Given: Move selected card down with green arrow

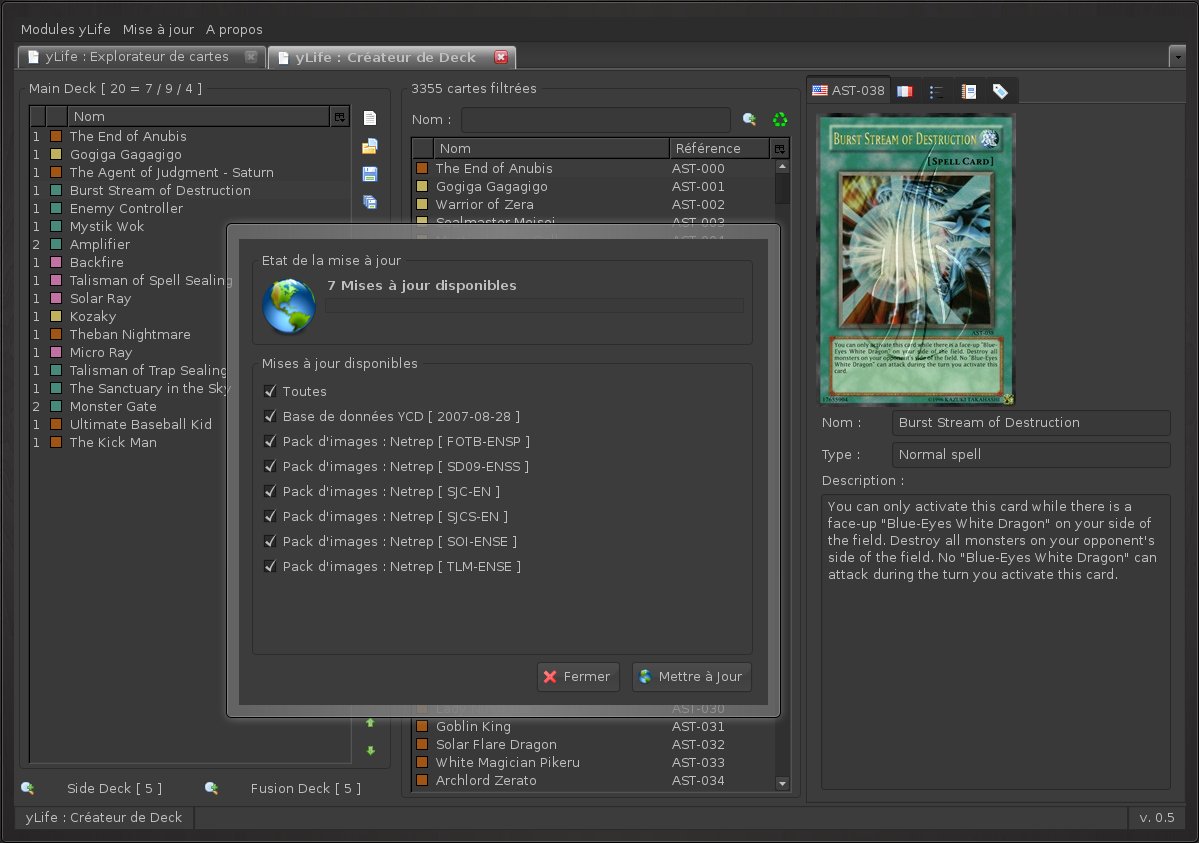Looking at the screenshot, I should [x=371, y=750].
